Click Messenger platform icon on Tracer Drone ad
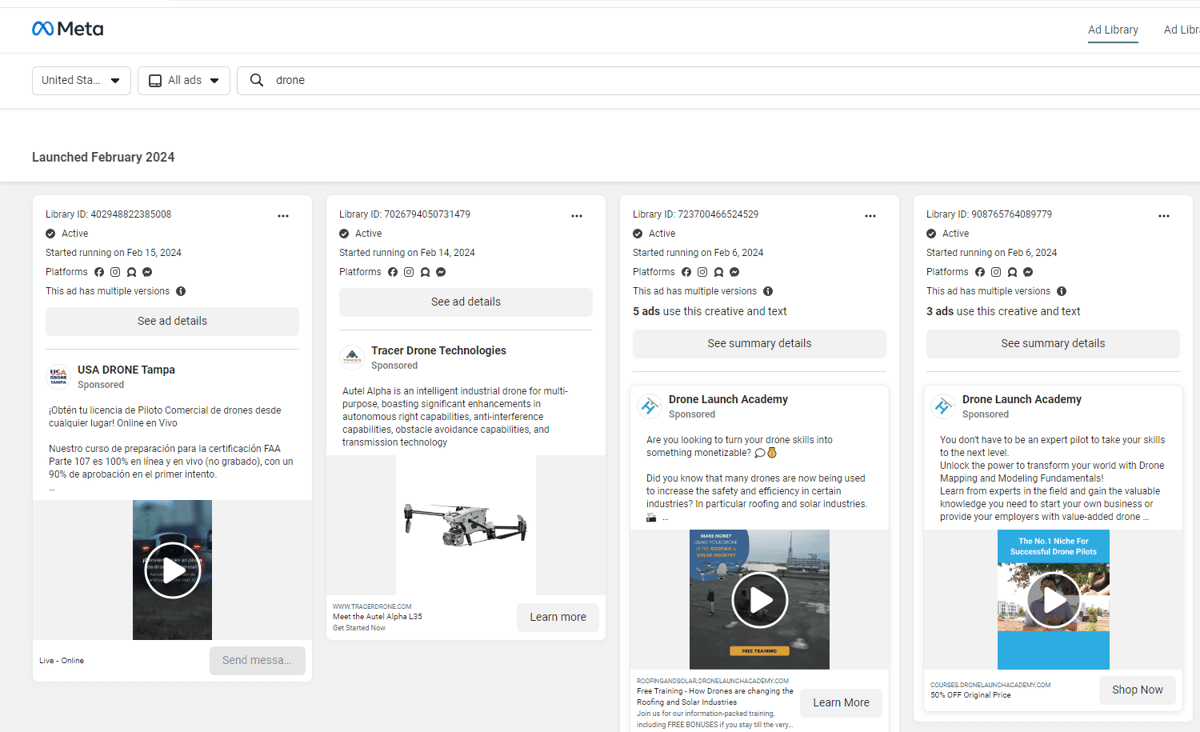This screenshot has width=1200, height=732. click(x=440, y=272)
